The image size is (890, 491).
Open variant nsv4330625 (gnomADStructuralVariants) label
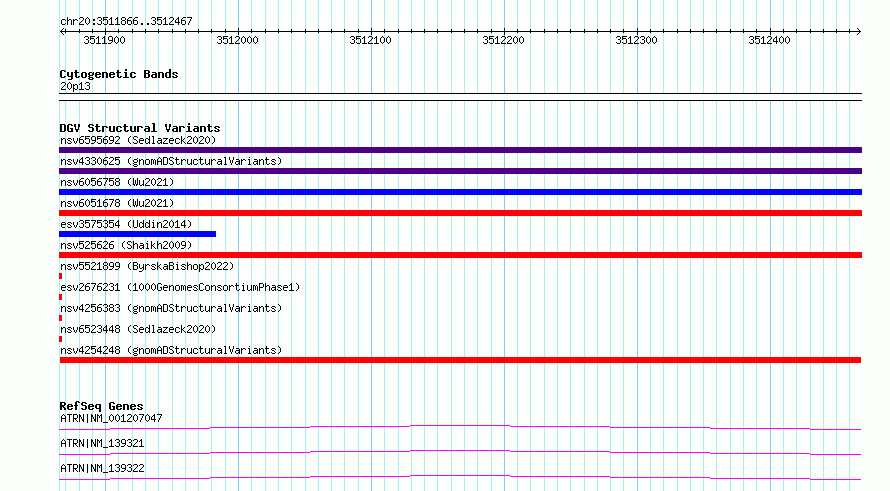pyautogui.click(x=171, y=161)
